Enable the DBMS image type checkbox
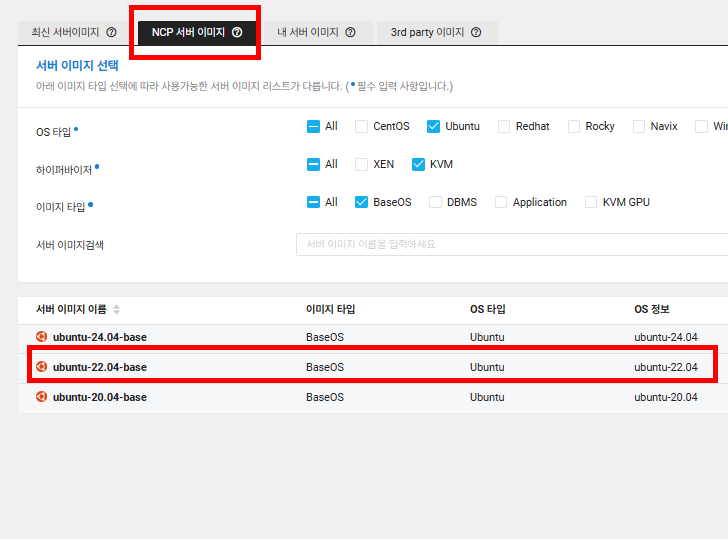The width and height of the screenshot is (728, 539). coord(435,202)
